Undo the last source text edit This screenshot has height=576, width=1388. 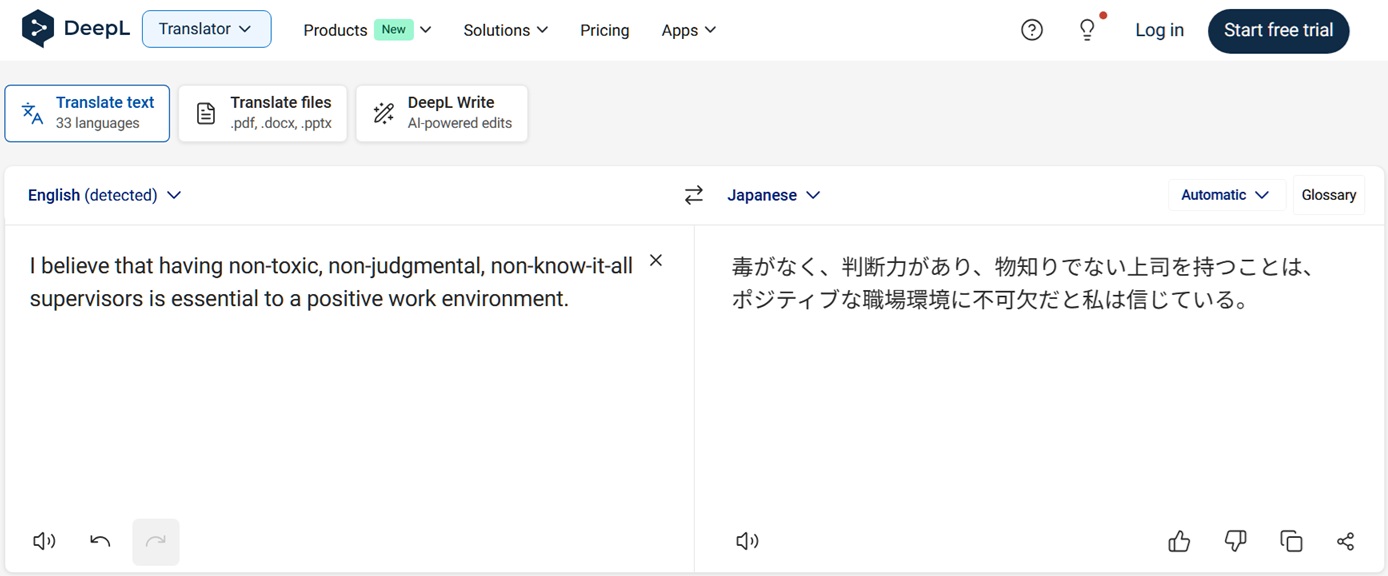pos(100,541)
